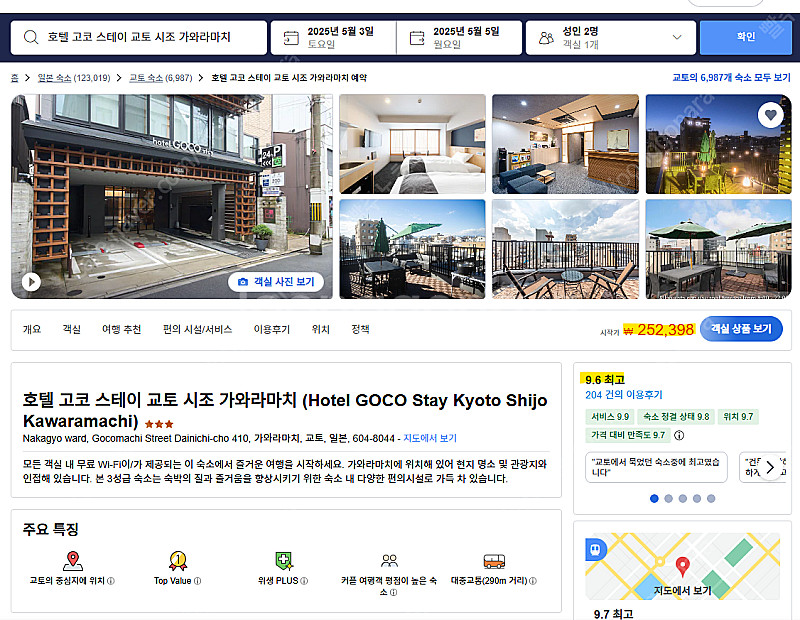Click the red location pin on map

click(x=683, y=566)
